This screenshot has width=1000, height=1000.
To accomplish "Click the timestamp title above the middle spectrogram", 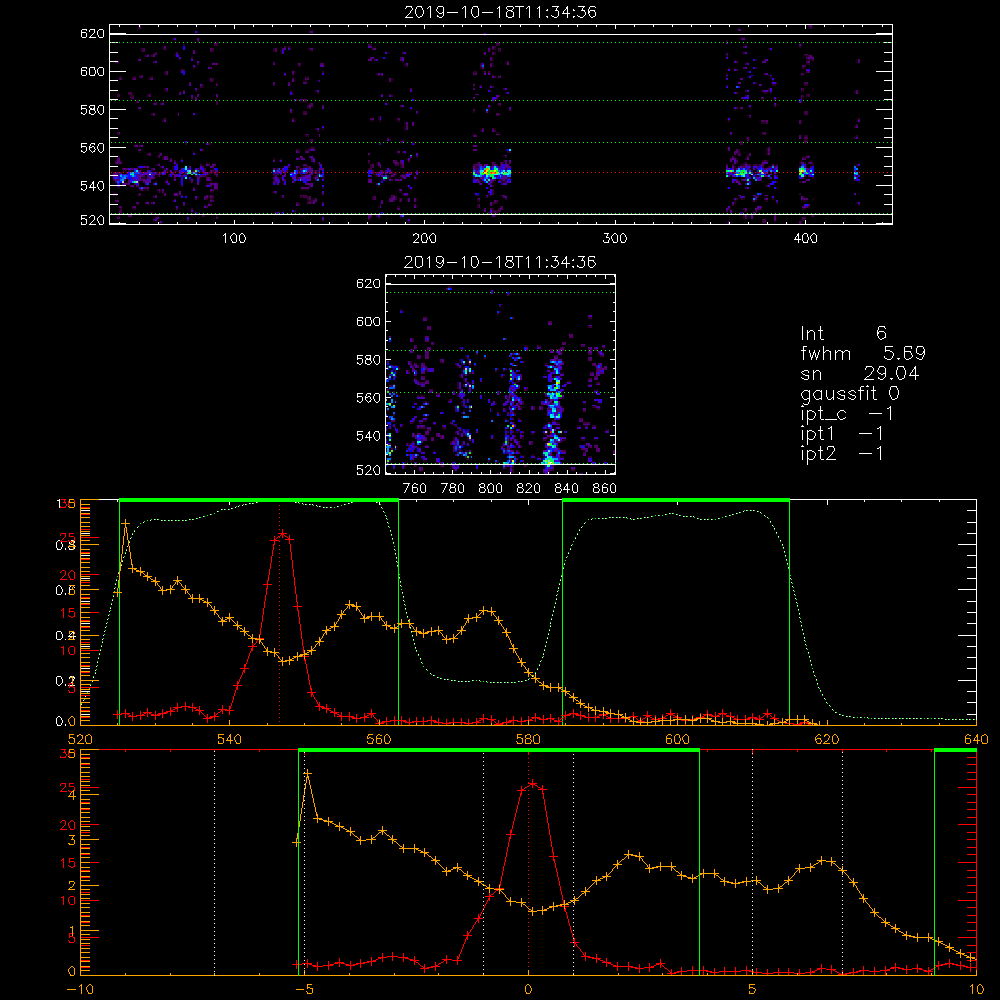I will (500, 262).
